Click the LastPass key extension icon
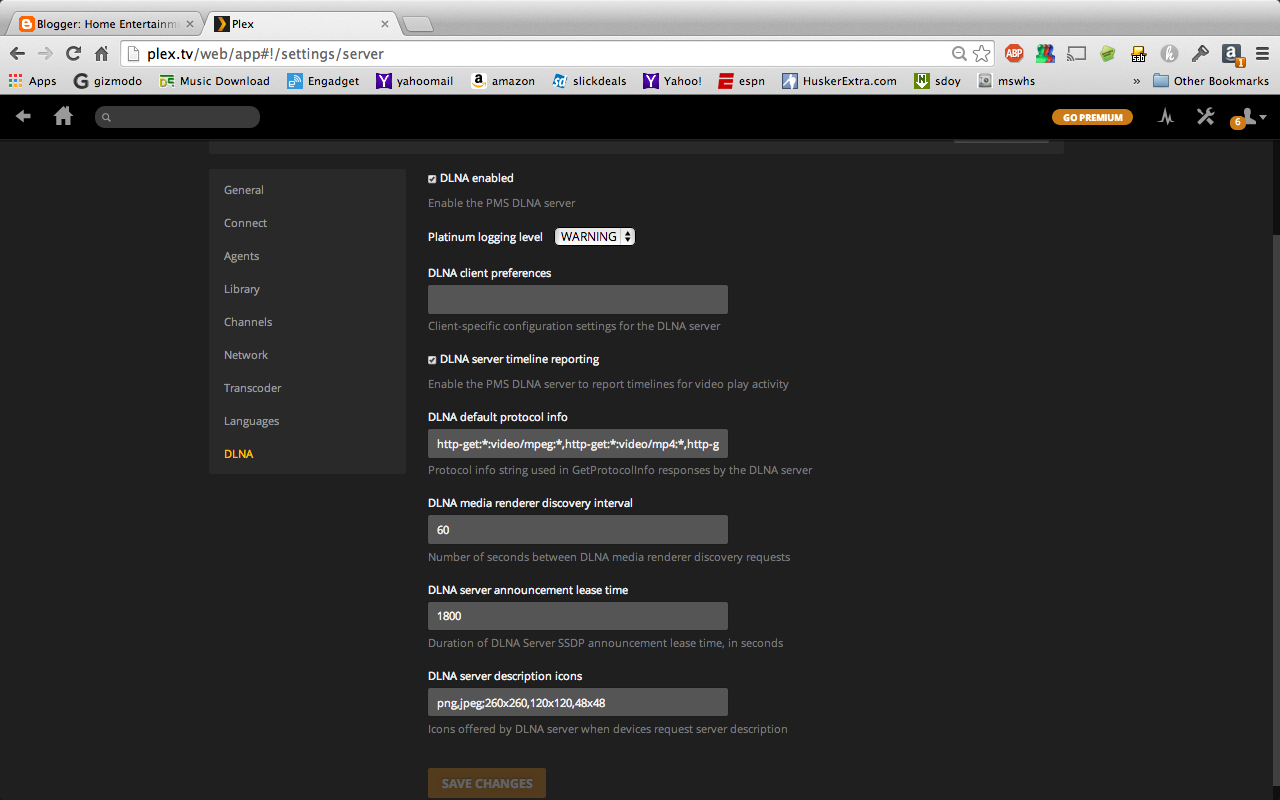The image size is (1280, 800). click(1200, 53)
